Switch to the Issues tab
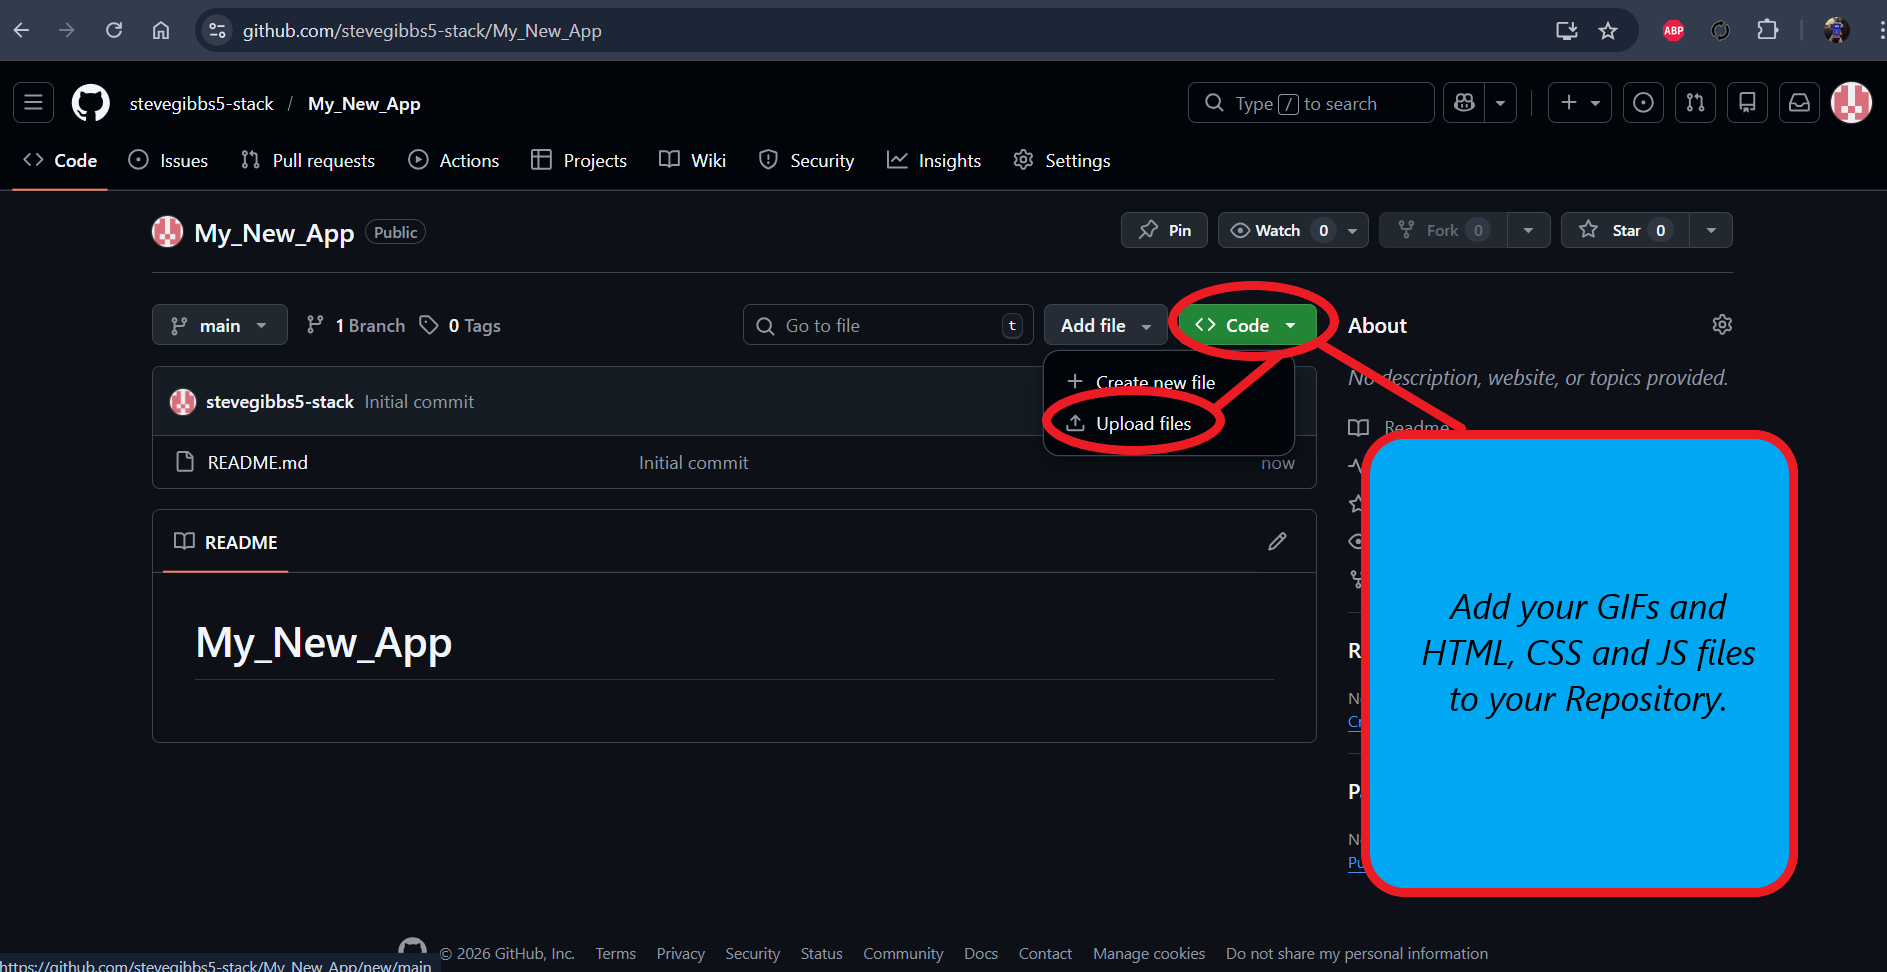Viewport: 1887px width, 972px height. (x=168, y=161)
